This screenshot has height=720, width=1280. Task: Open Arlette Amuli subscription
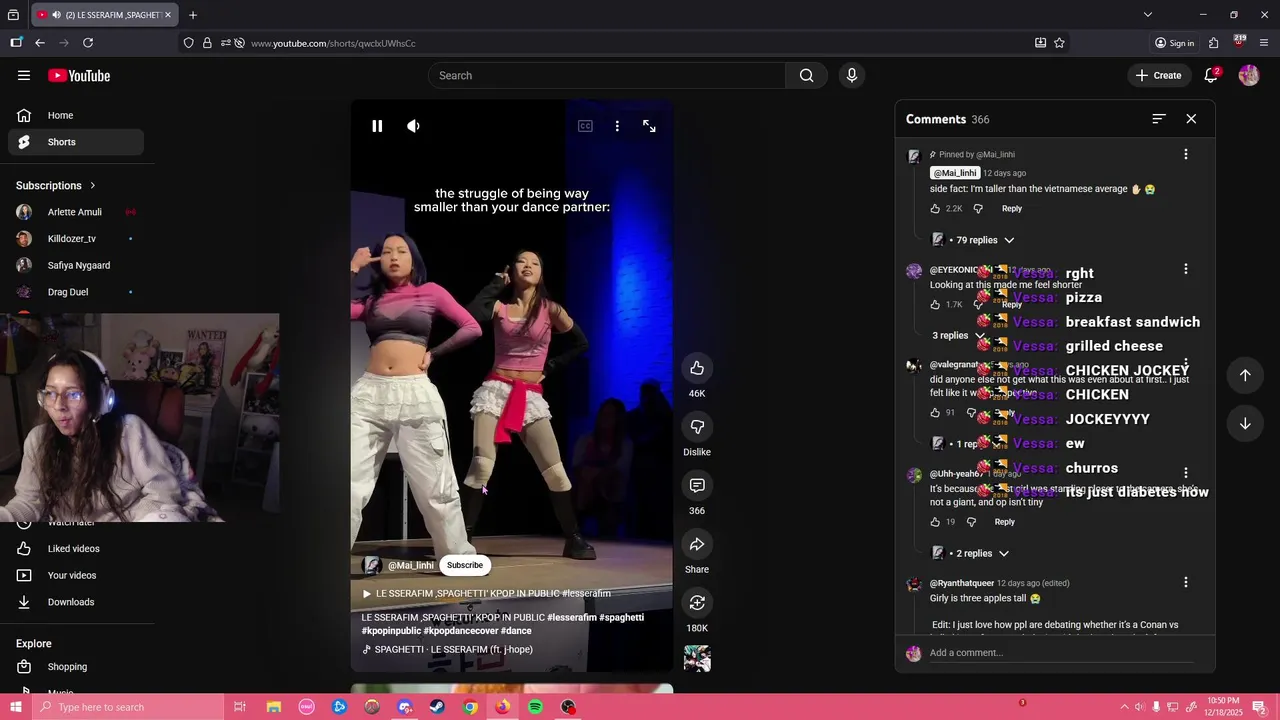coord(76,213)
